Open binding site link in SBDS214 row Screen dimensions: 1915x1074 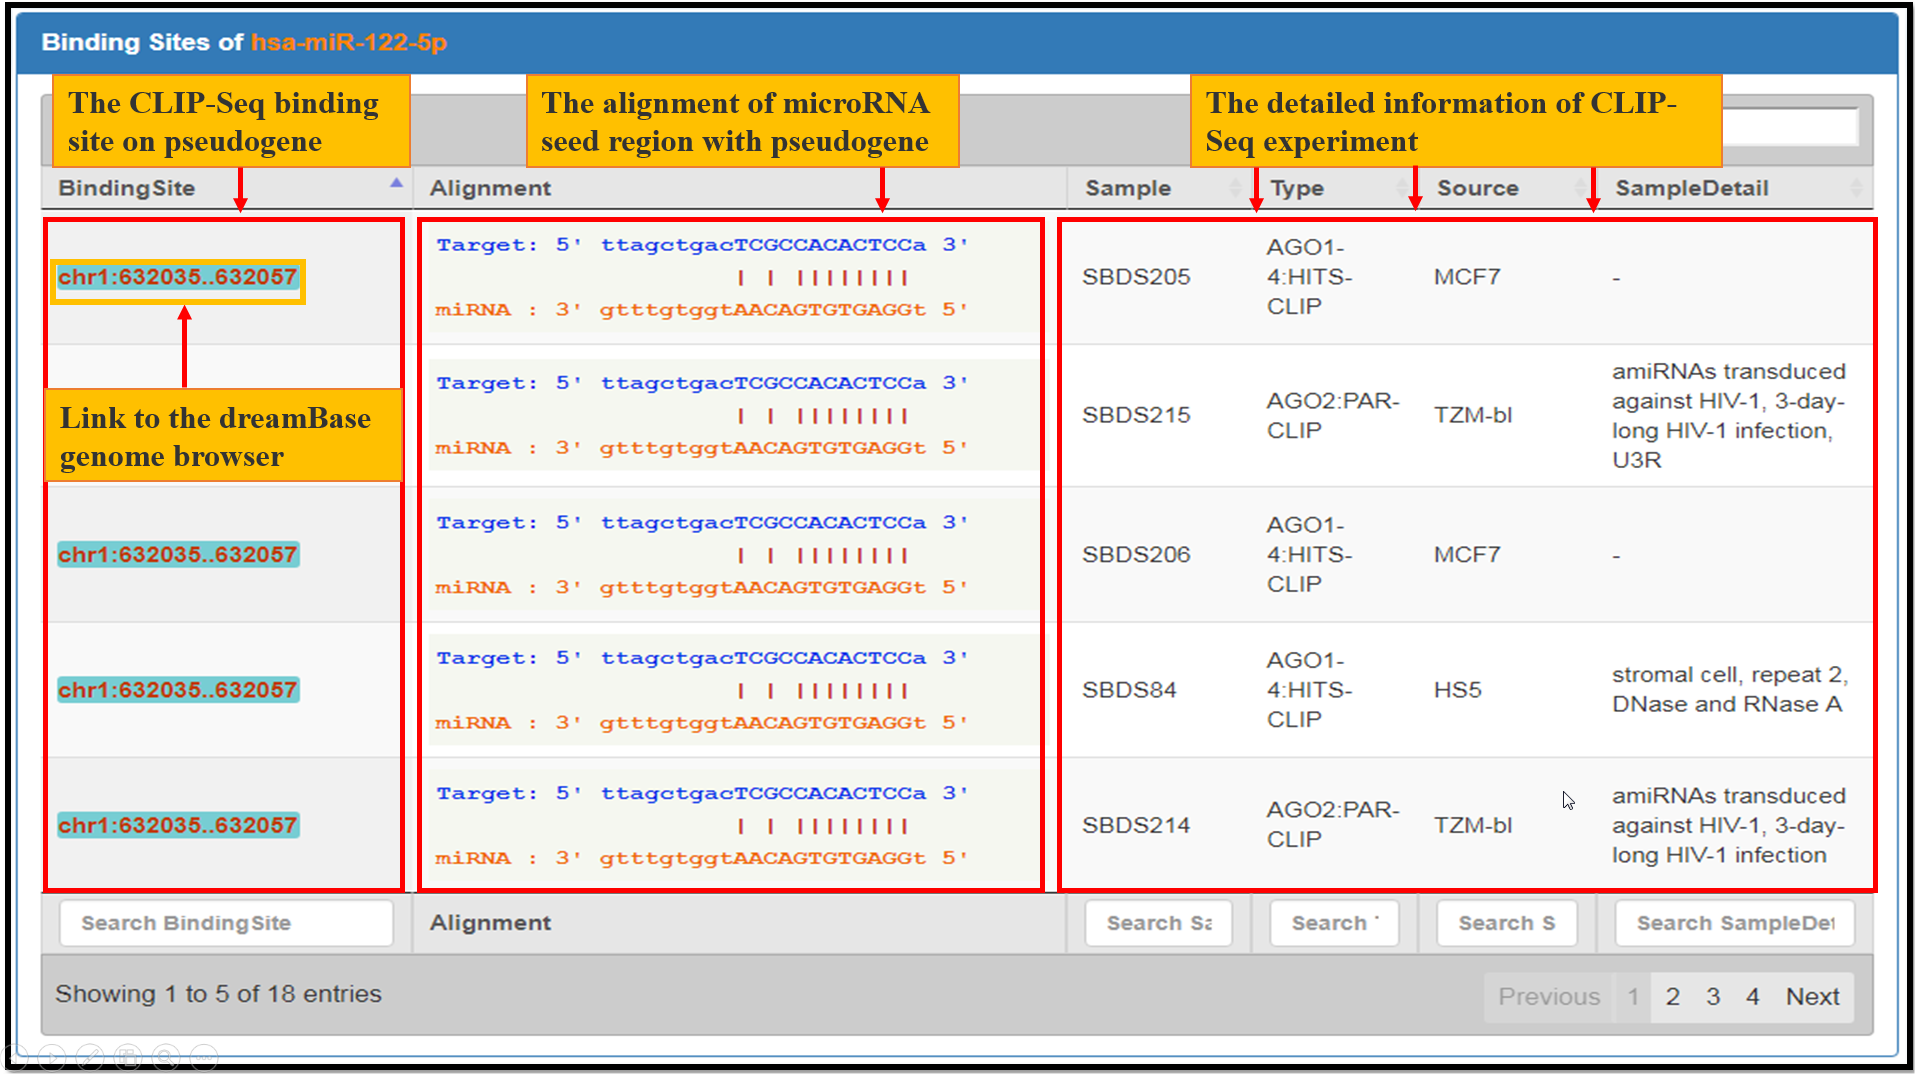click(177, 826)
